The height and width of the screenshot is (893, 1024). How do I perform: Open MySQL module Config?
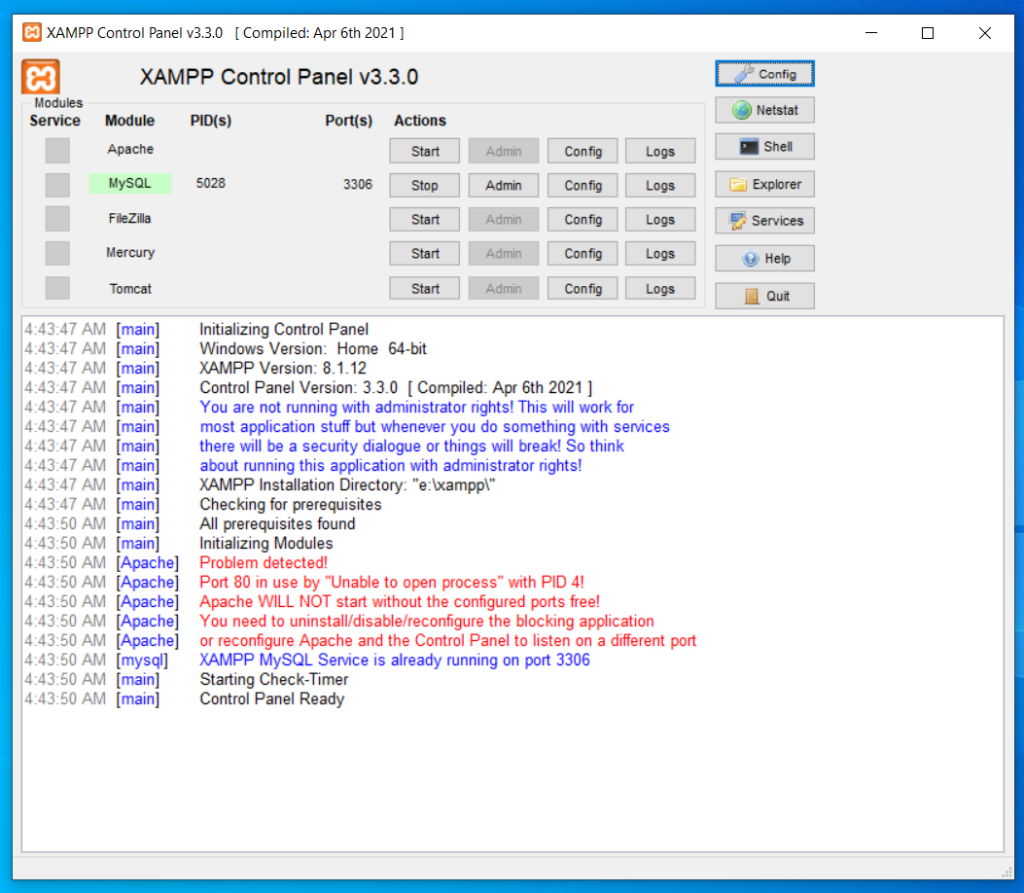(583, 186)
